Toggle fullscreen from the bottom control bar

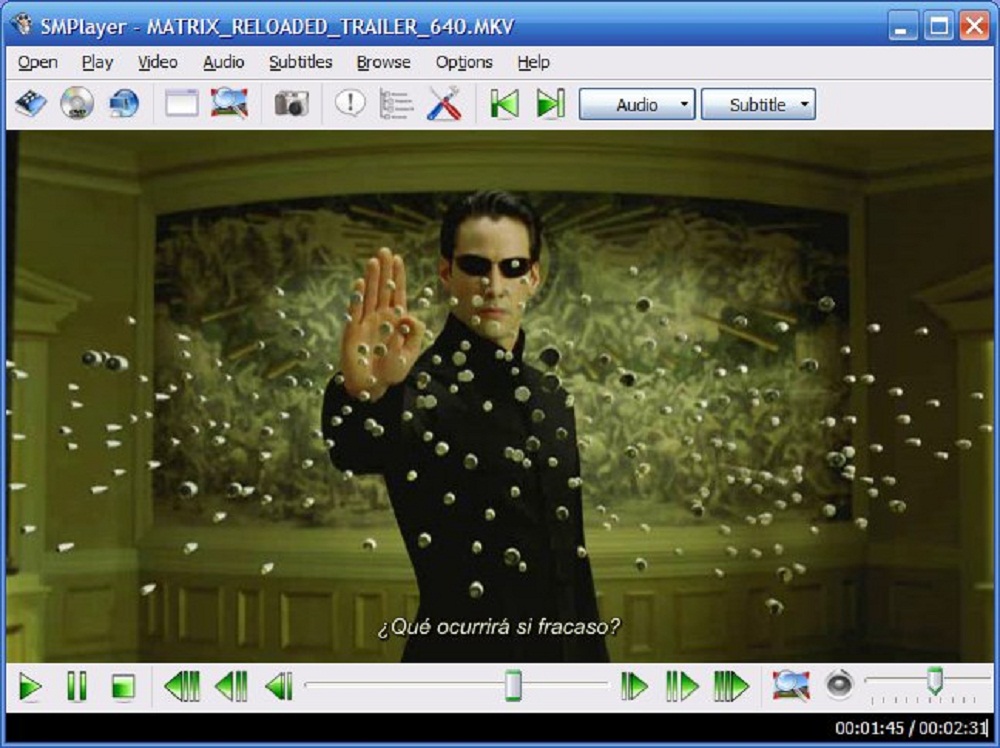[x=791, y=686]
